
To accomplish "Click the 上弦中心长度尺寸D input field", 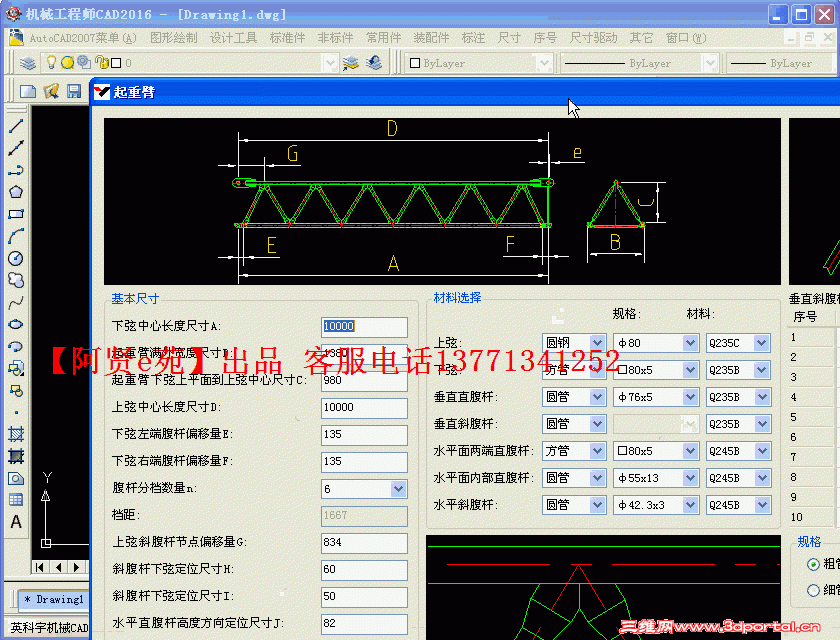I will click(x=364, y=408).
